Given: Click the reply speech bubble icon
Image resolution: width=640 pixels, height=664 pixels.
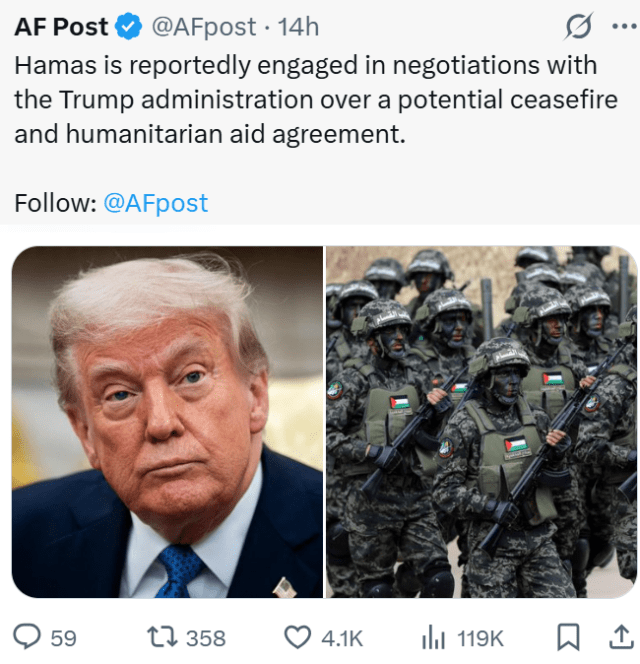Looking at the screenshot, I should (x=27, y=637).
